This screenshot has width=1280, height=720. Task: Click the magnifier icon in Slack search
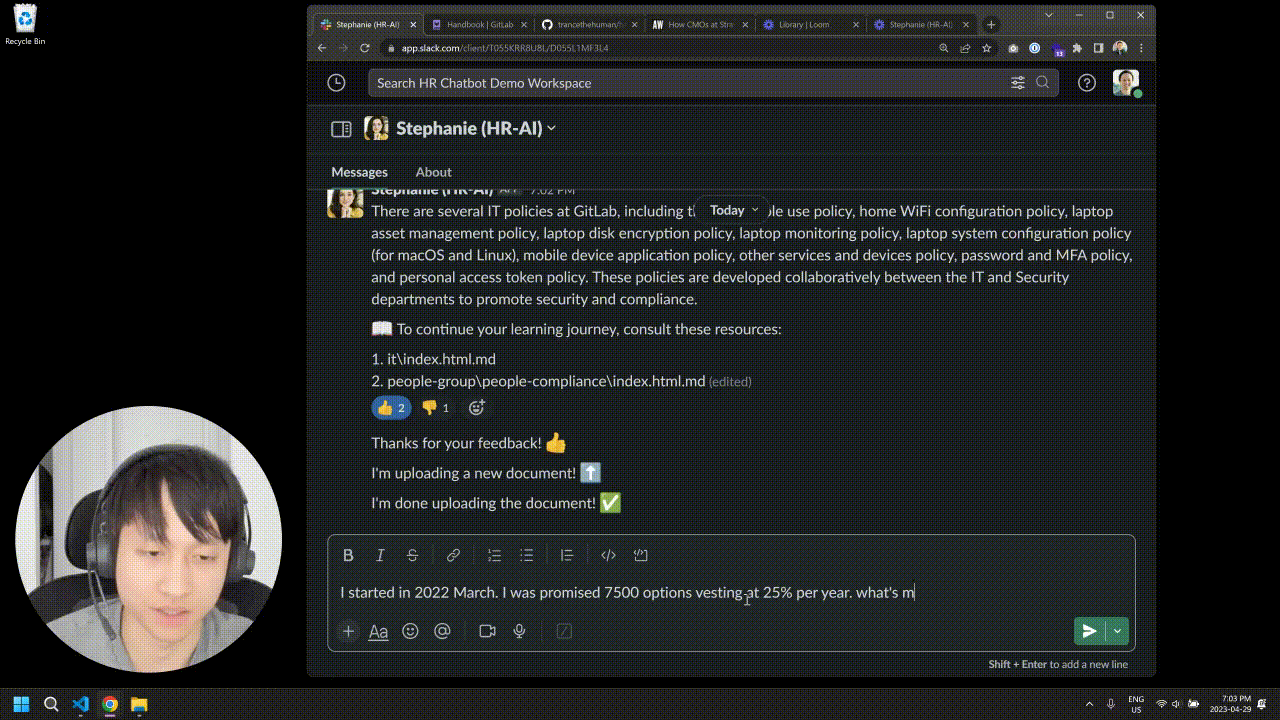coord(1042,83)
